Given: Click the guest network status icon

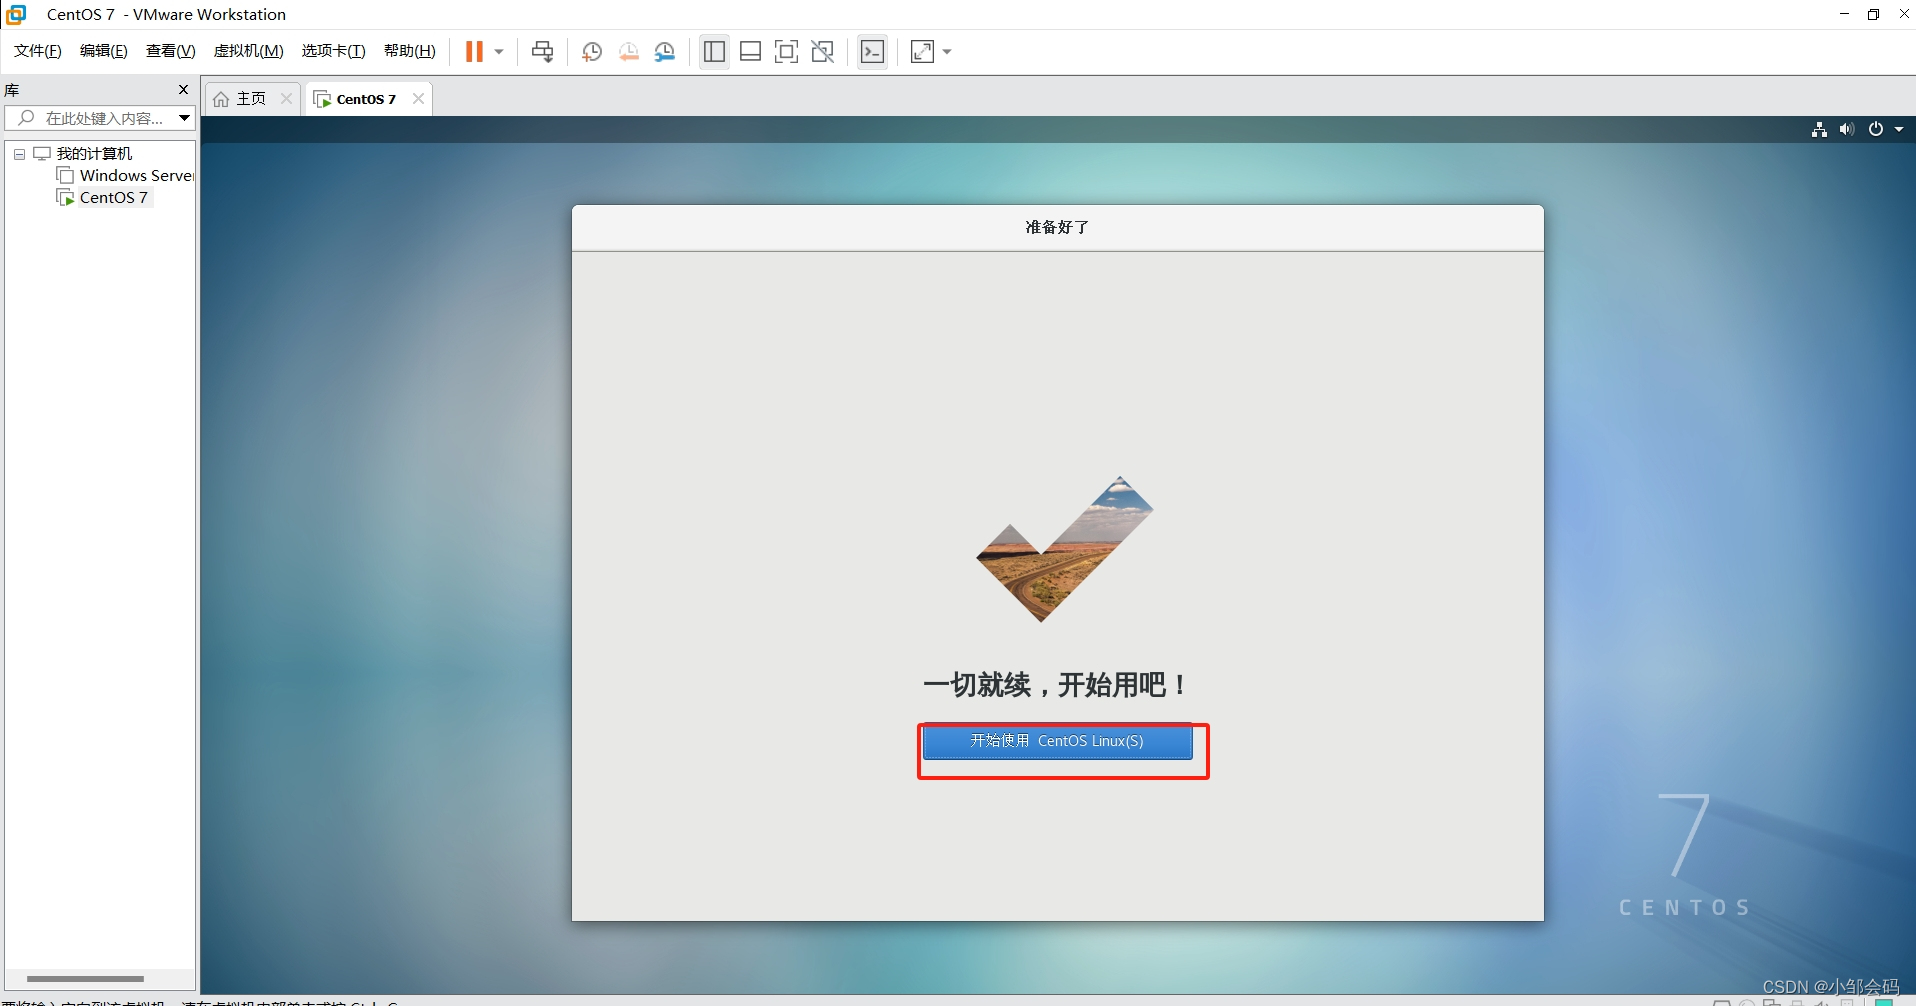Looking at the screenshot, I should pos(1819,129).
